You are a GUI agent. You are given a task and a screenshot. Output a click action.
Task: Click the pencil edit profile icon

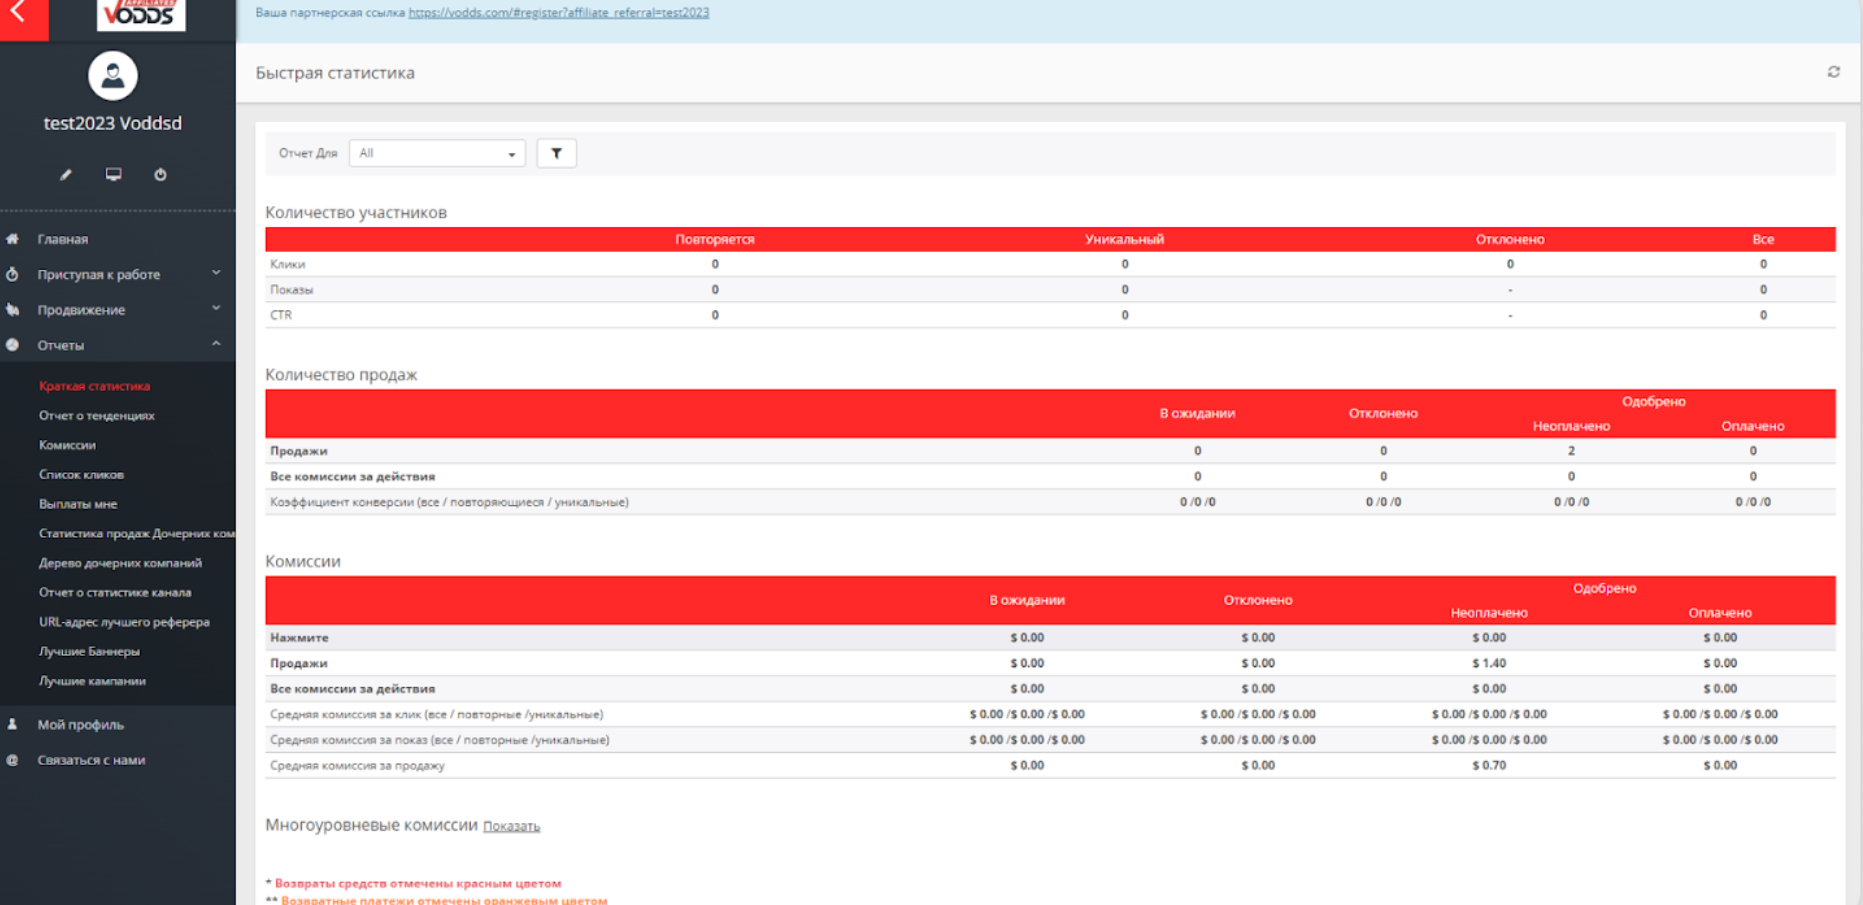66,175
